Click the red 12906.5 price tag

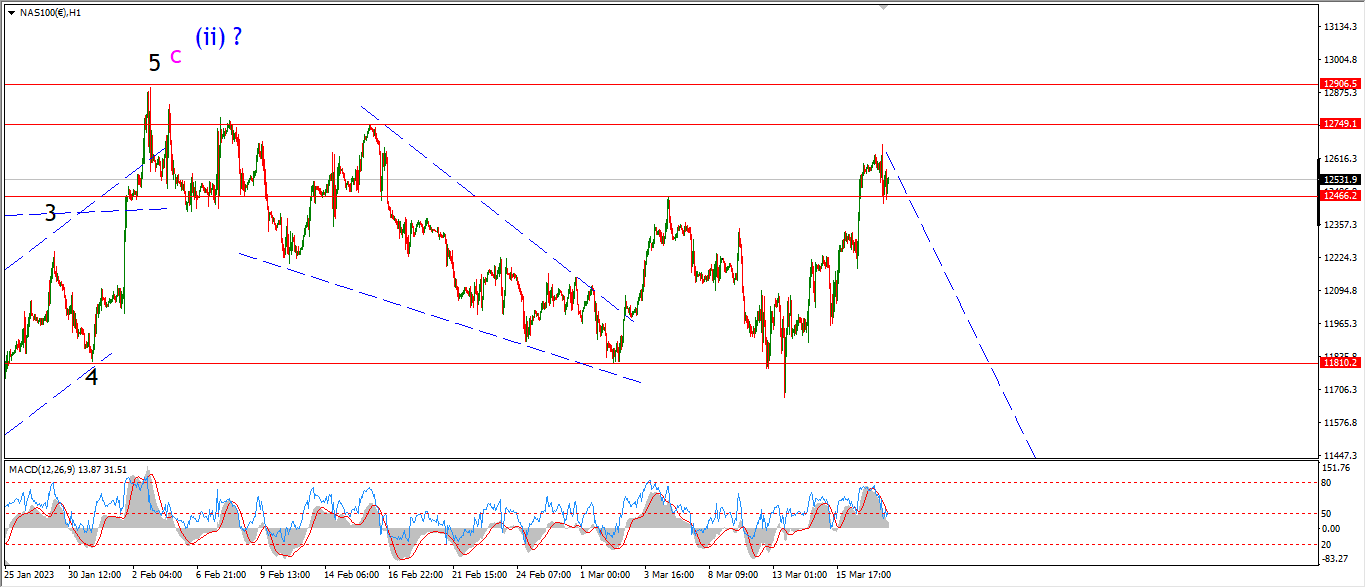(1339, 84)
